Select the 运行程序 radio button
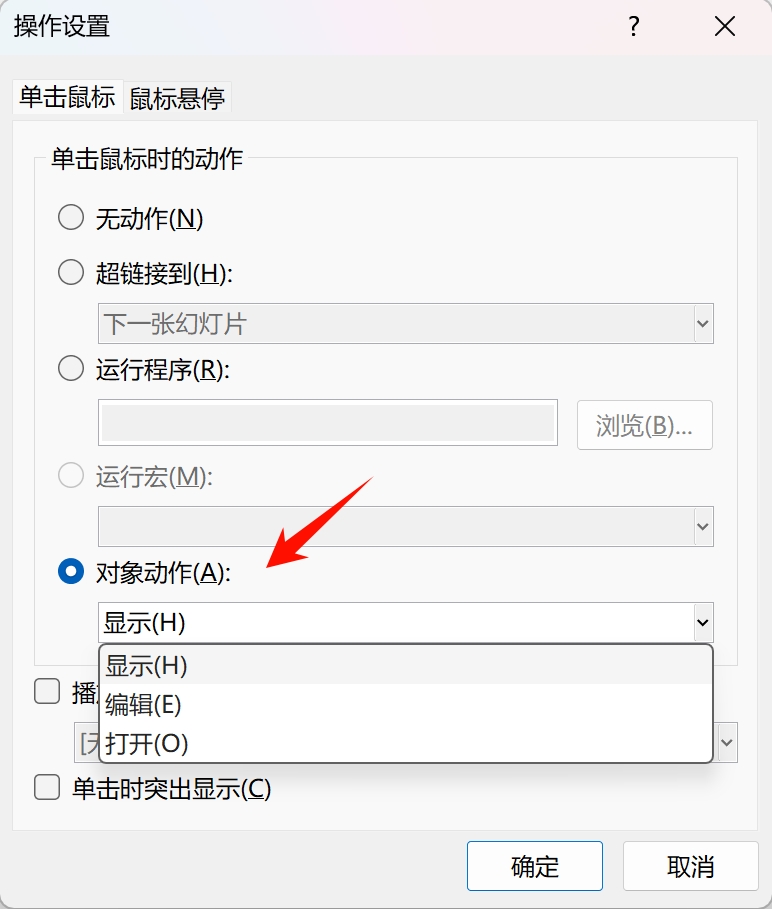The height and width of the screenshot is (909, 772). coord(70,368)
